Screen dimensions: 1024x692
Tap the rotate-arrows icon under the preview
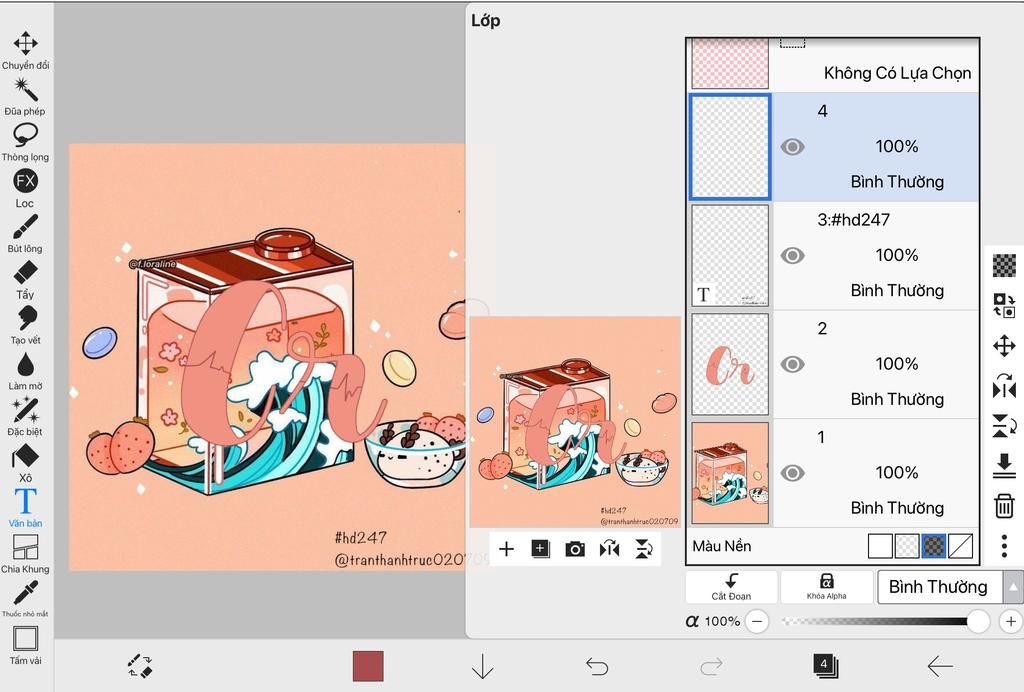tap(644, 549)
